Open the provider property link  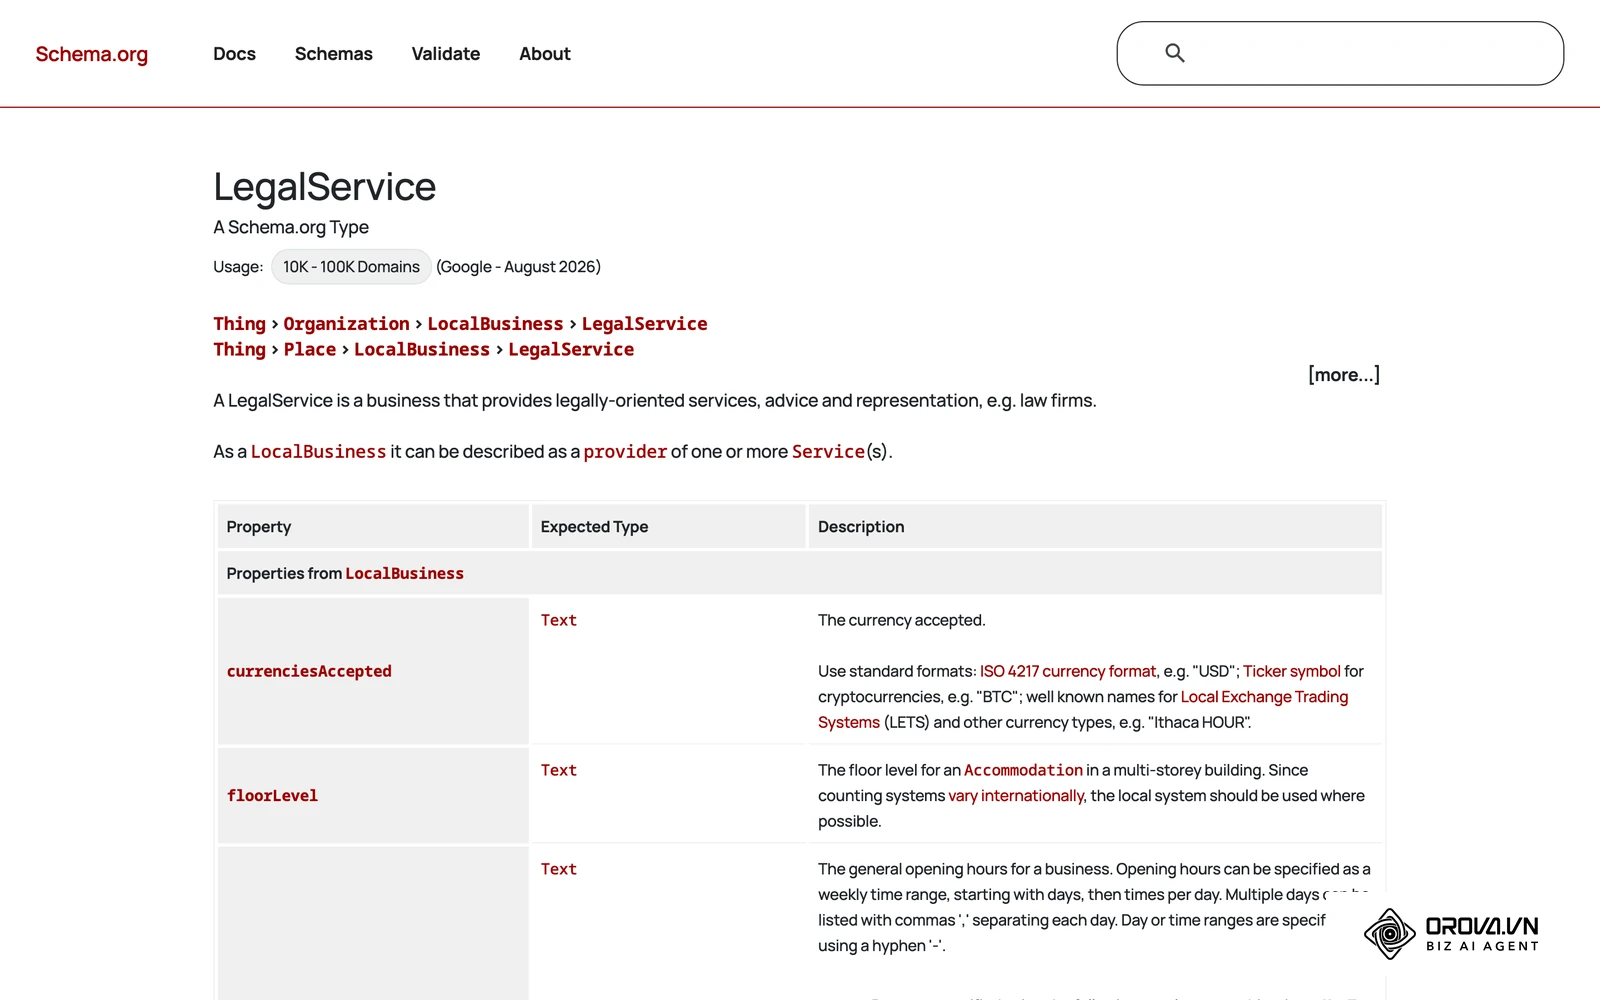pyautogui.click(x=625, y=452)
